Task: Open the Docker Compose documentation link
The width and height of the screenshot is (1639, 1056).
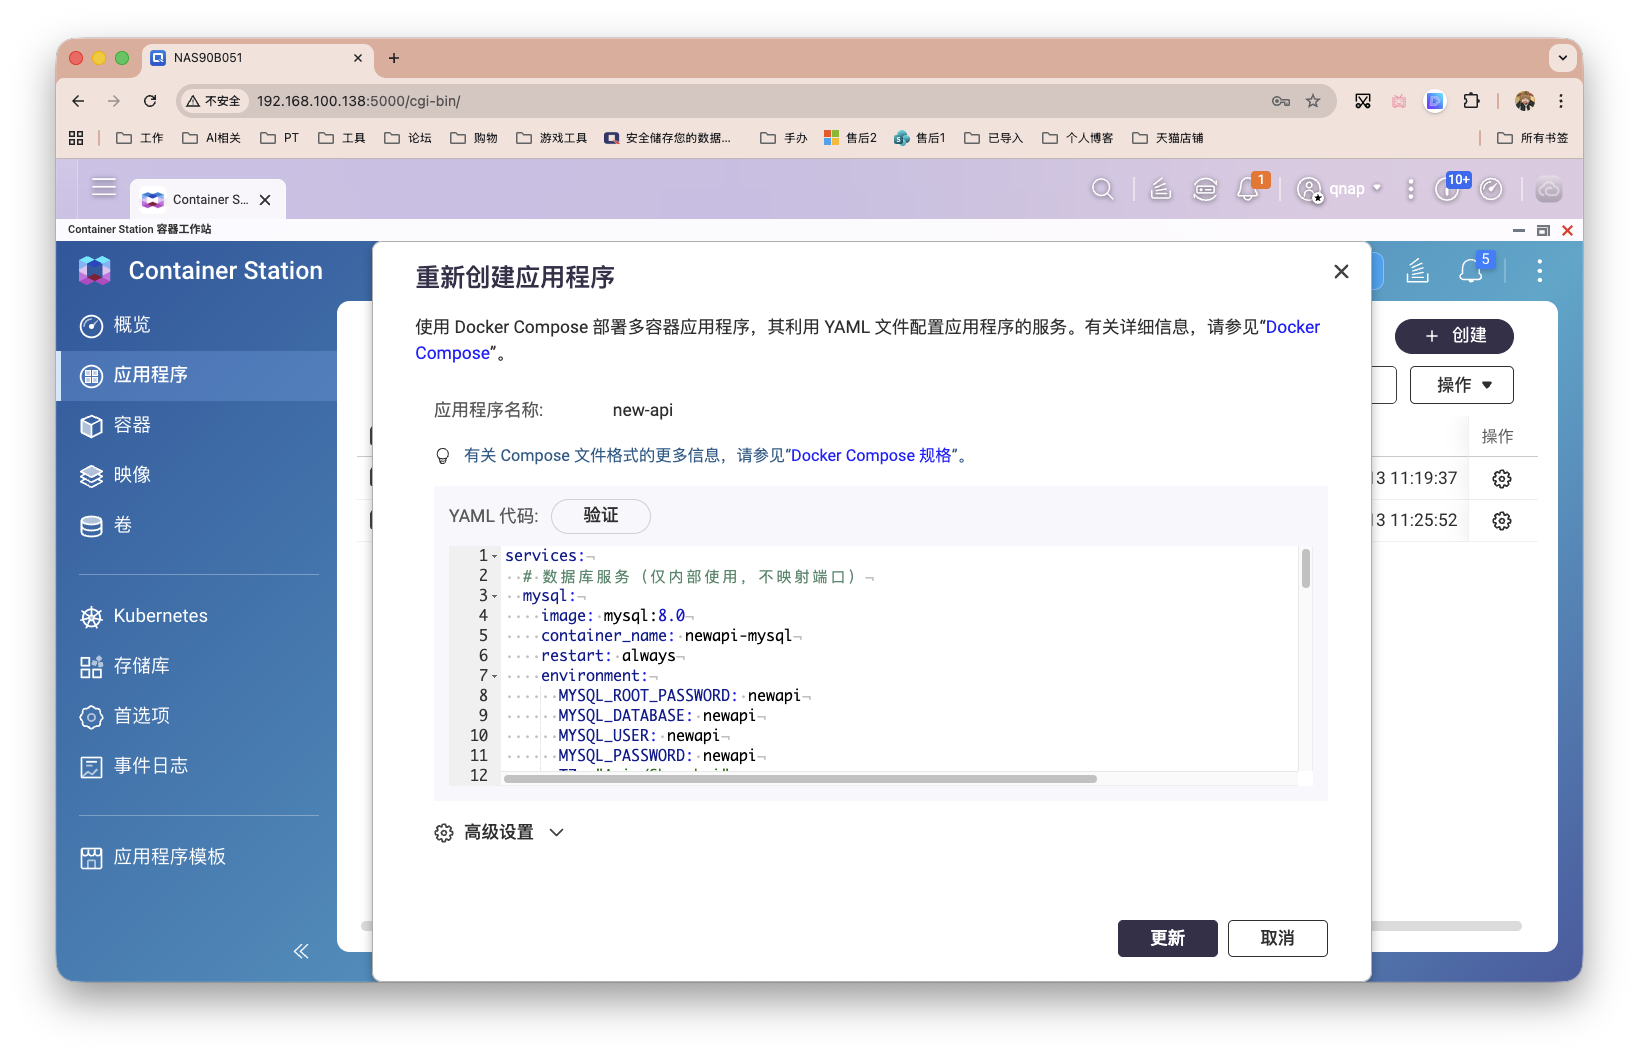Action: (x=1292, y=327)
